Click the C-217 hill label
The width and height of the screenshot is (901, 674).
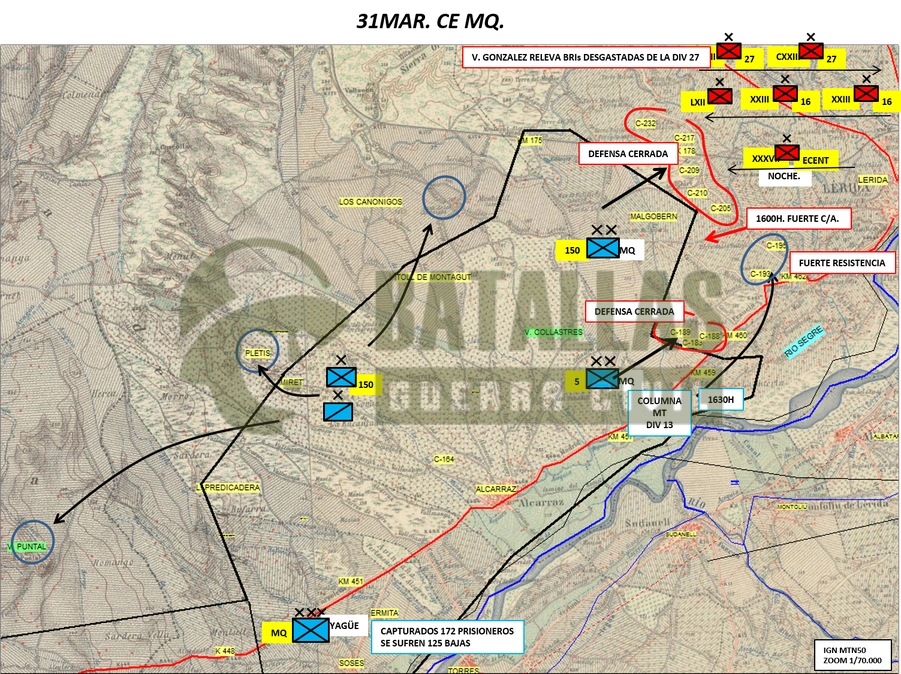pyautogui.click(x=684, y=138)
